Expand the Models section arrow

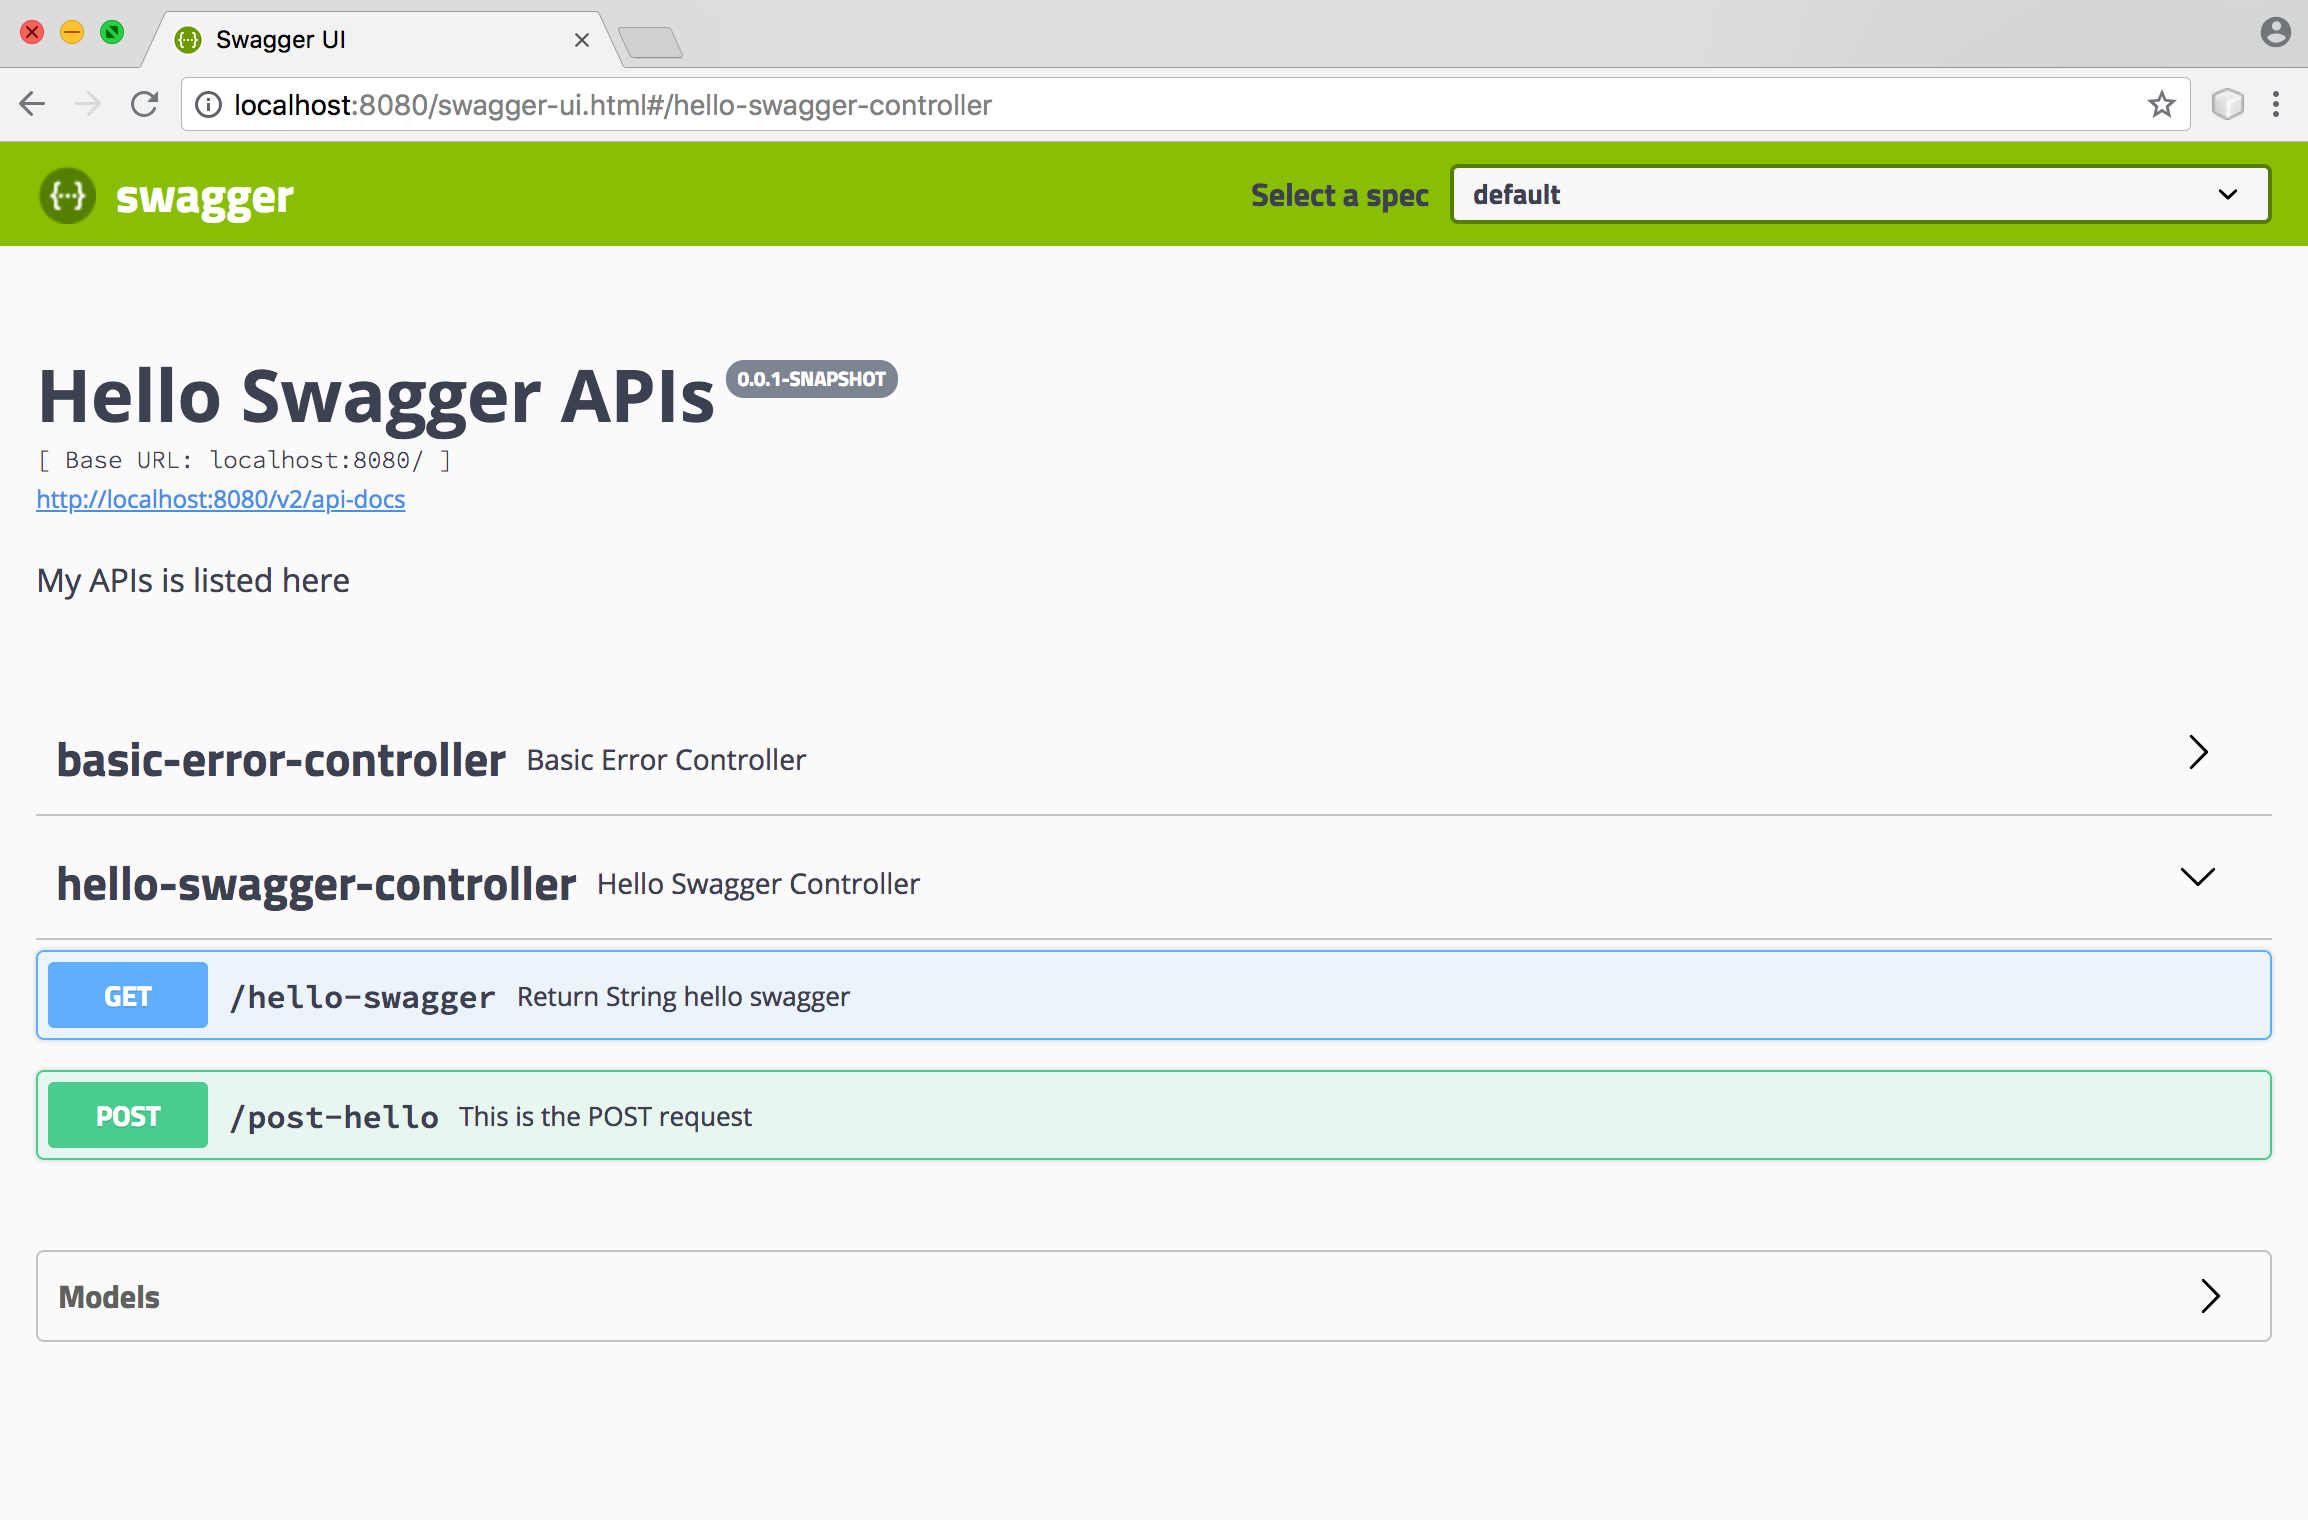(x=2211, y=1296)
